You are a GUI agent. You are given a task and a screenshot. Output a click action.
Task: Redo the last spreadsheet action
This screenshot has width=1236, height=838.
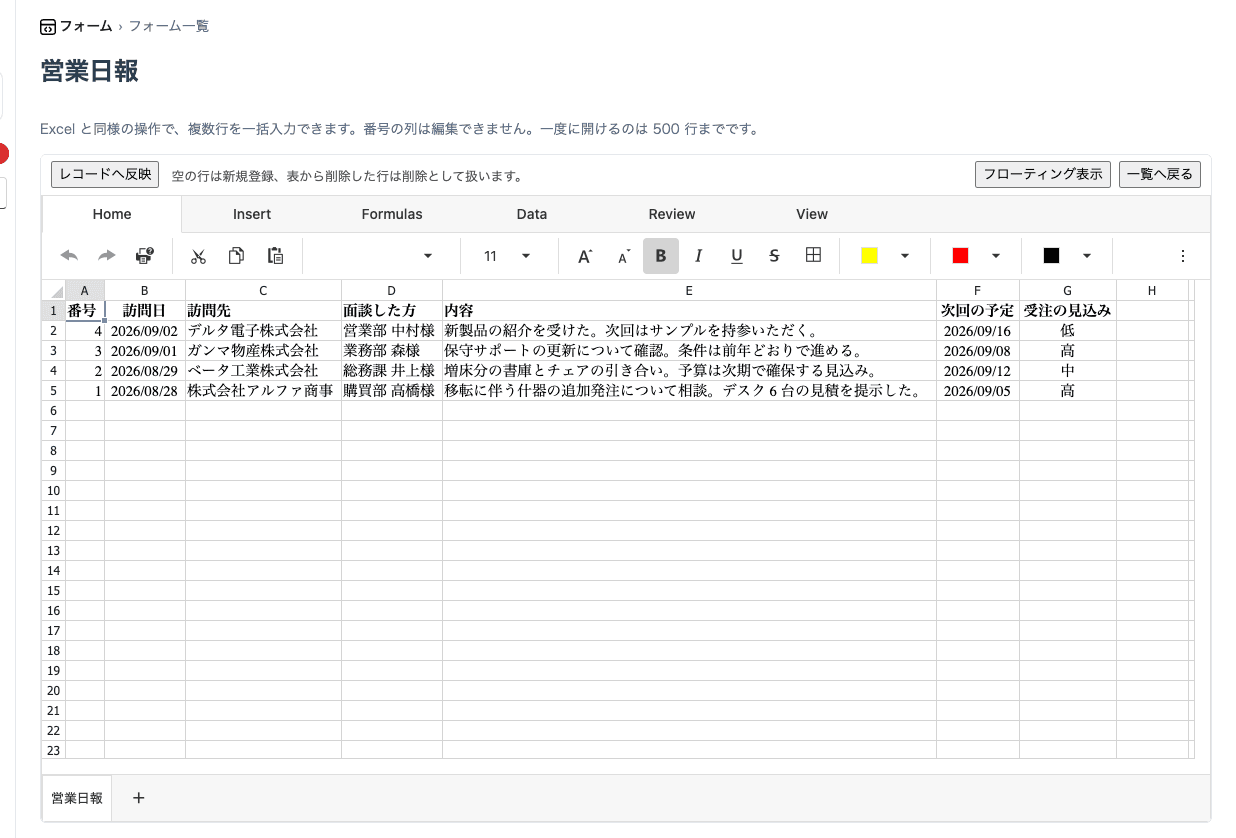pyautogui.click(x=107, y=256)
